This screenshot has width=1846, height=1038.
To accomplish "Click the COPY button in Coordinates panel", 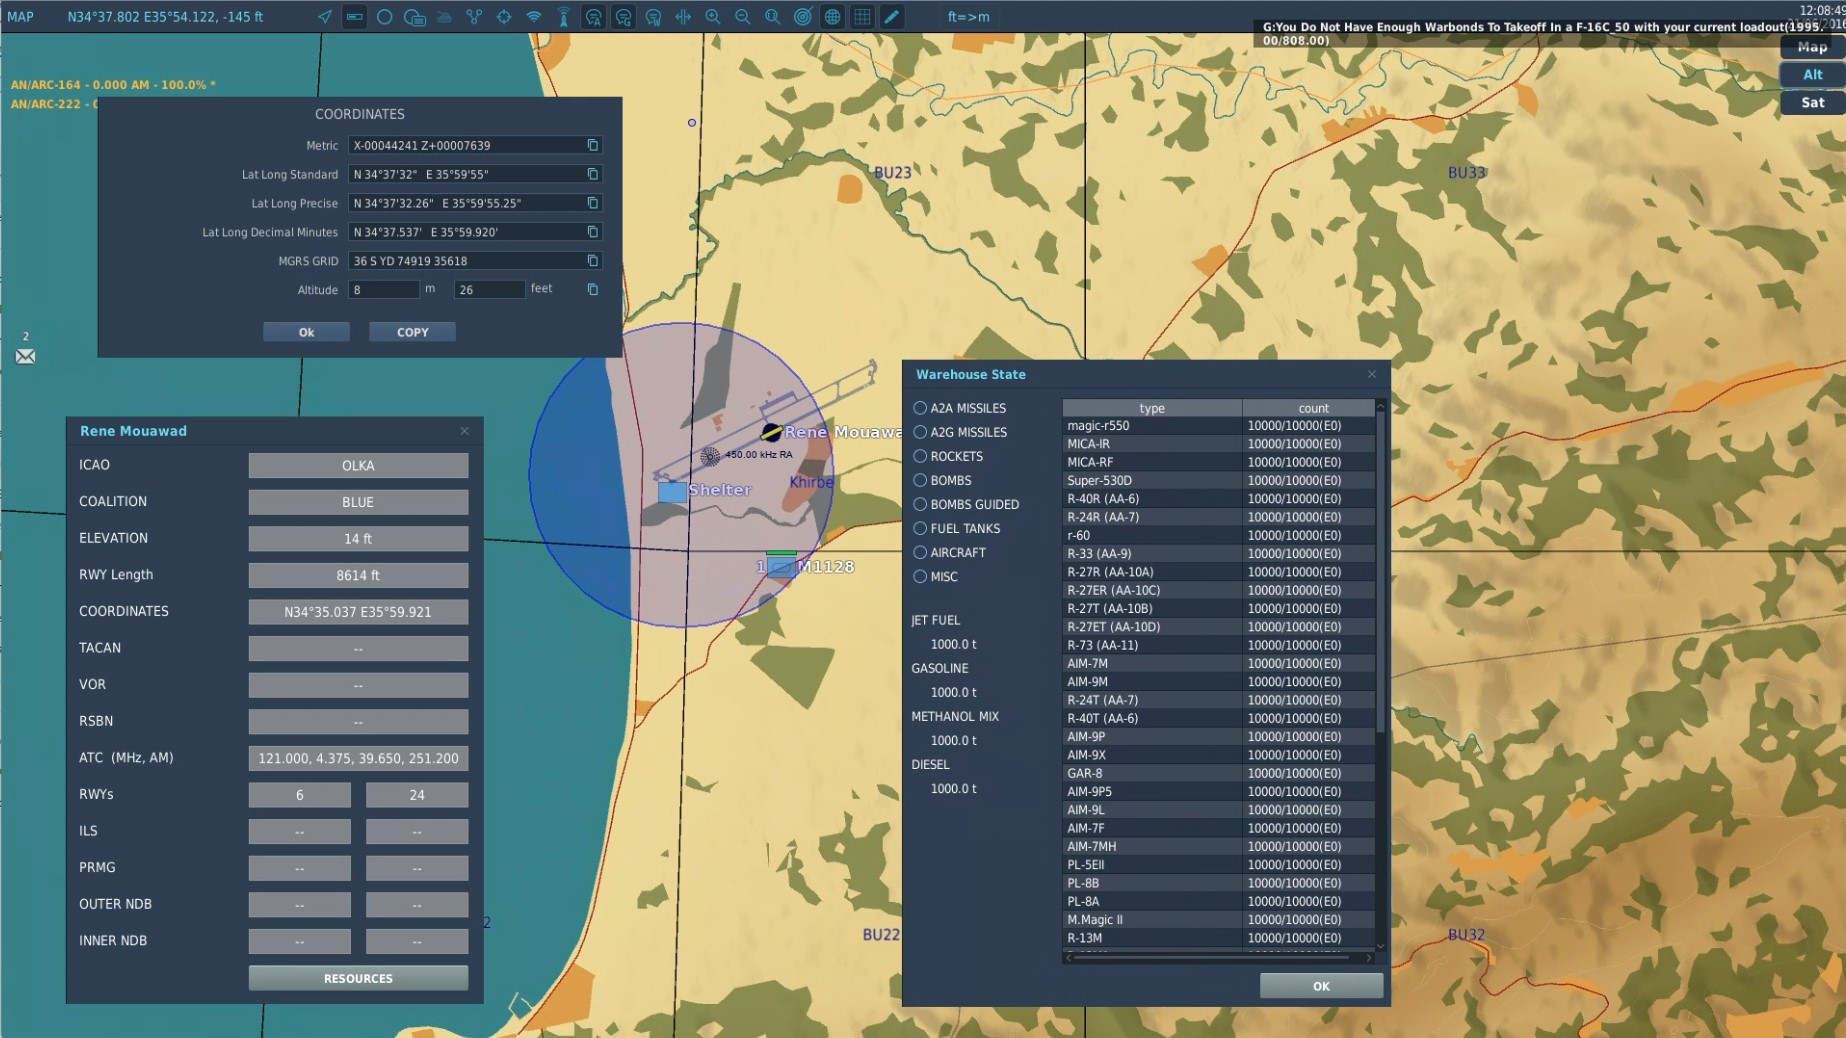I will (x=412, y=332).
